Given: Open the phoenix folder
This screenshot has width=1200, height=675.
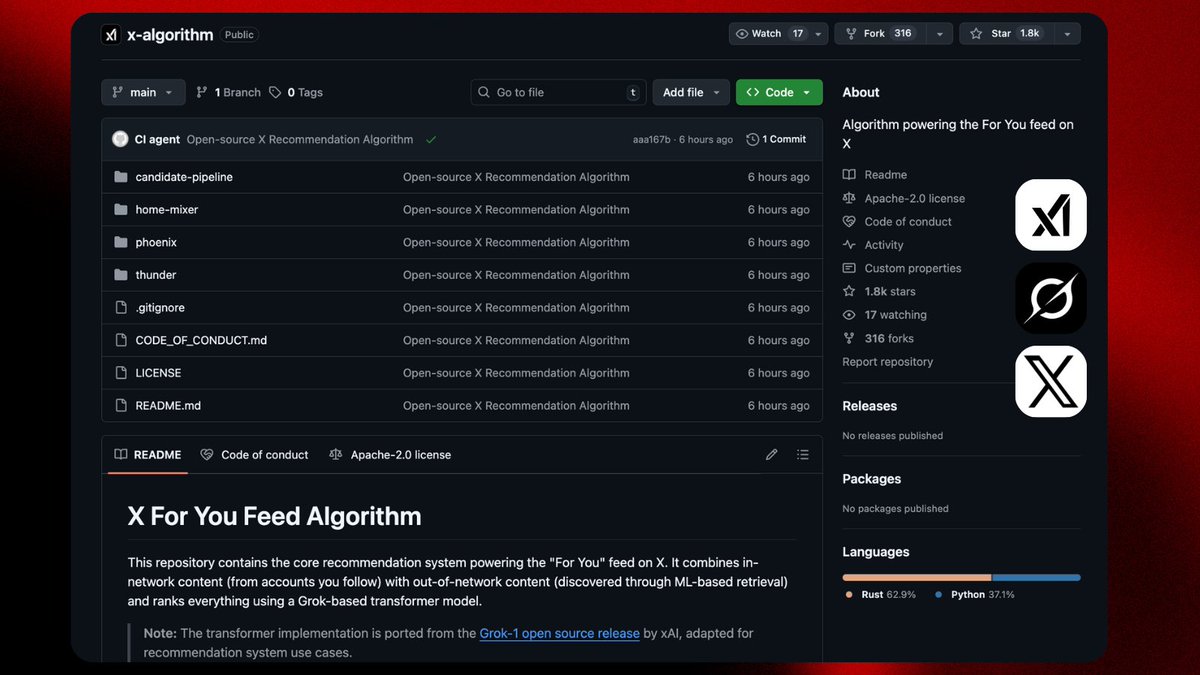Looking at the screenshot, I should pos(156,242).
